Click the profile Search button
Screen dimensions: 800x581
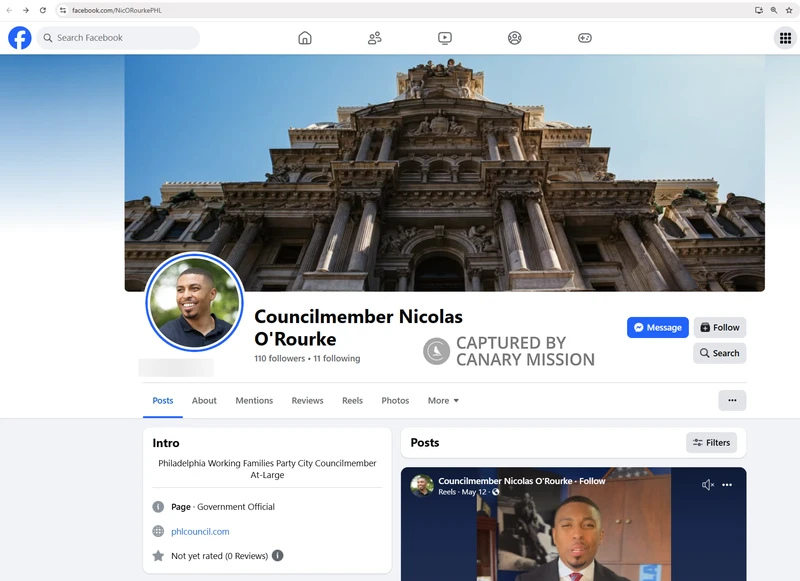point(719,353)
